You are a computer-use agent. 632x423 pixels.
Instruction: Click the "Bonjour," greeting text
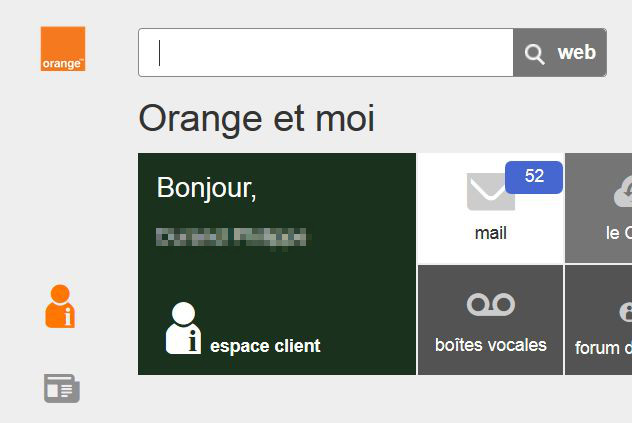point(207,188)
